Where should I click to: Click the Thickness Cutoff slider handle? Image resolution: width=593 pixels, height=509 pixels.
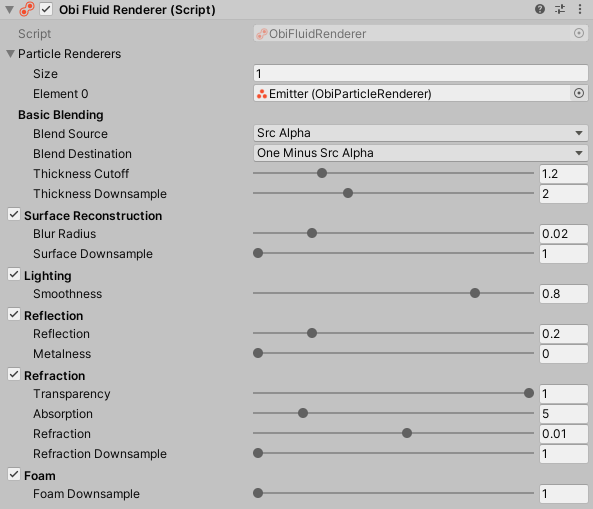322,173
